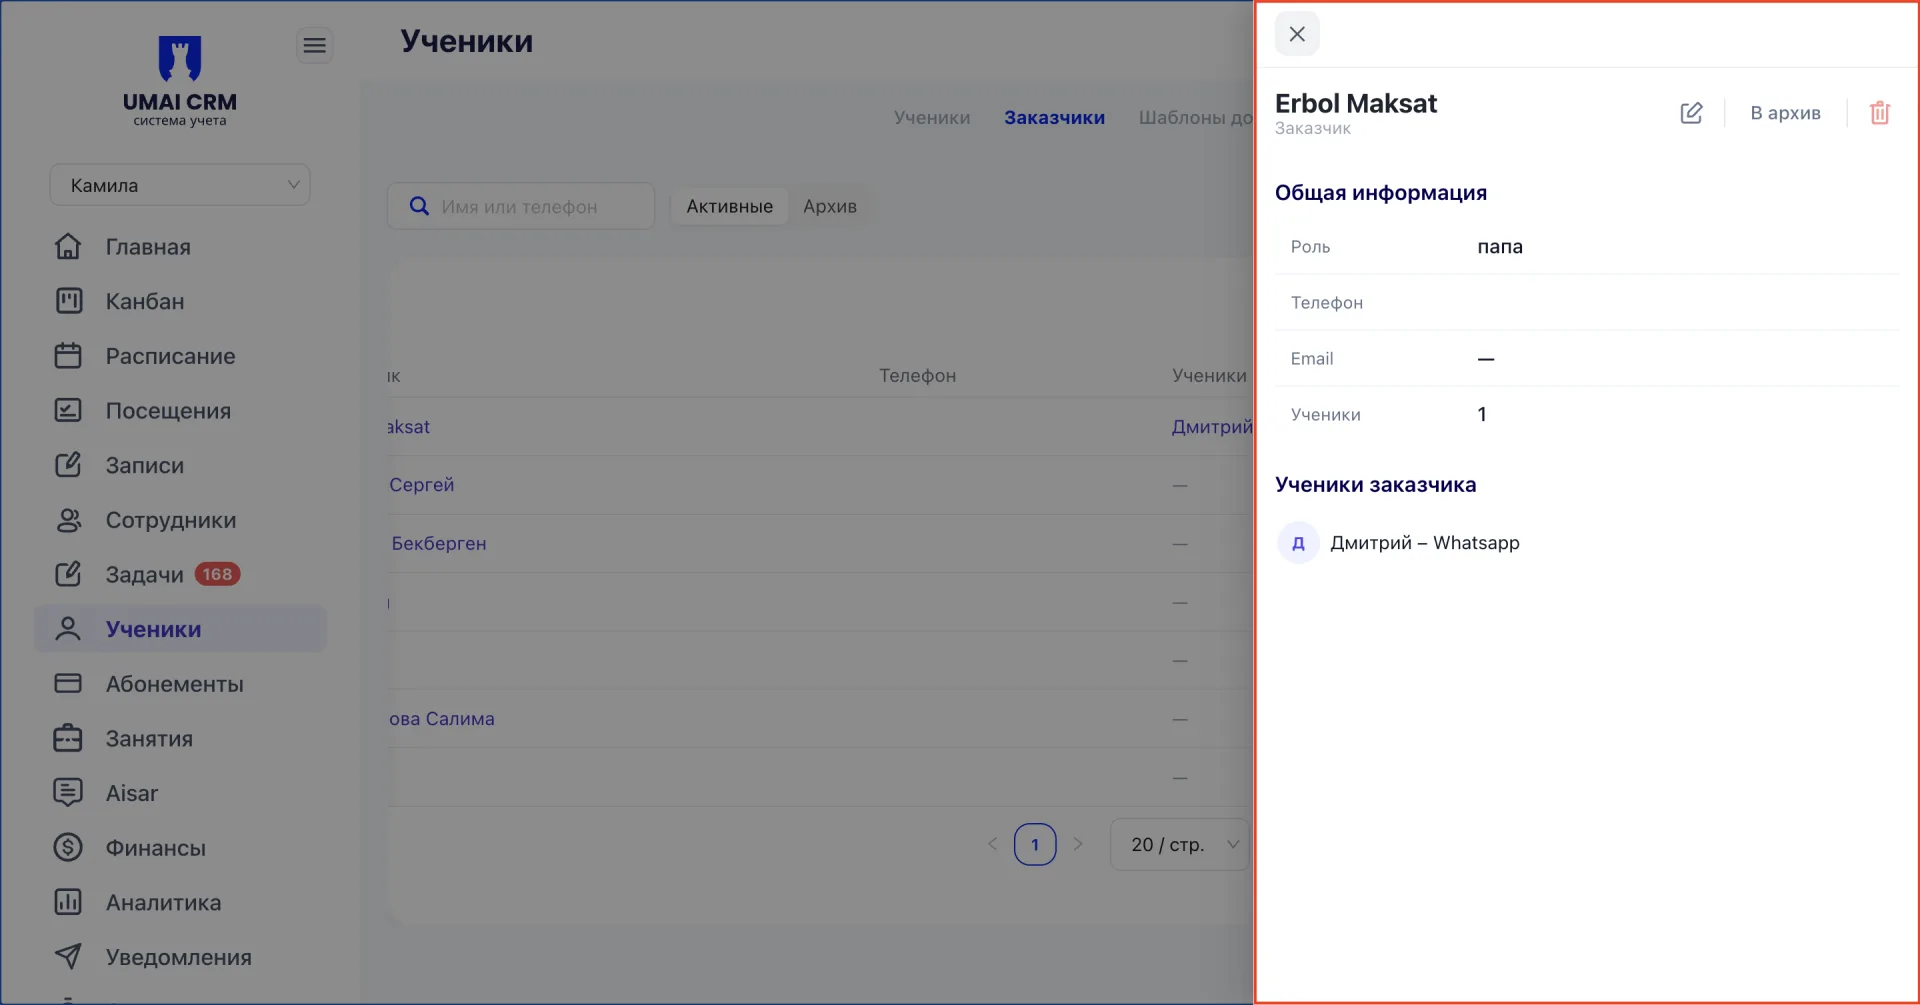Click the Ученики count value 1
The height and width of the screenshot is (1005, 1920).
coord(1482,414)
